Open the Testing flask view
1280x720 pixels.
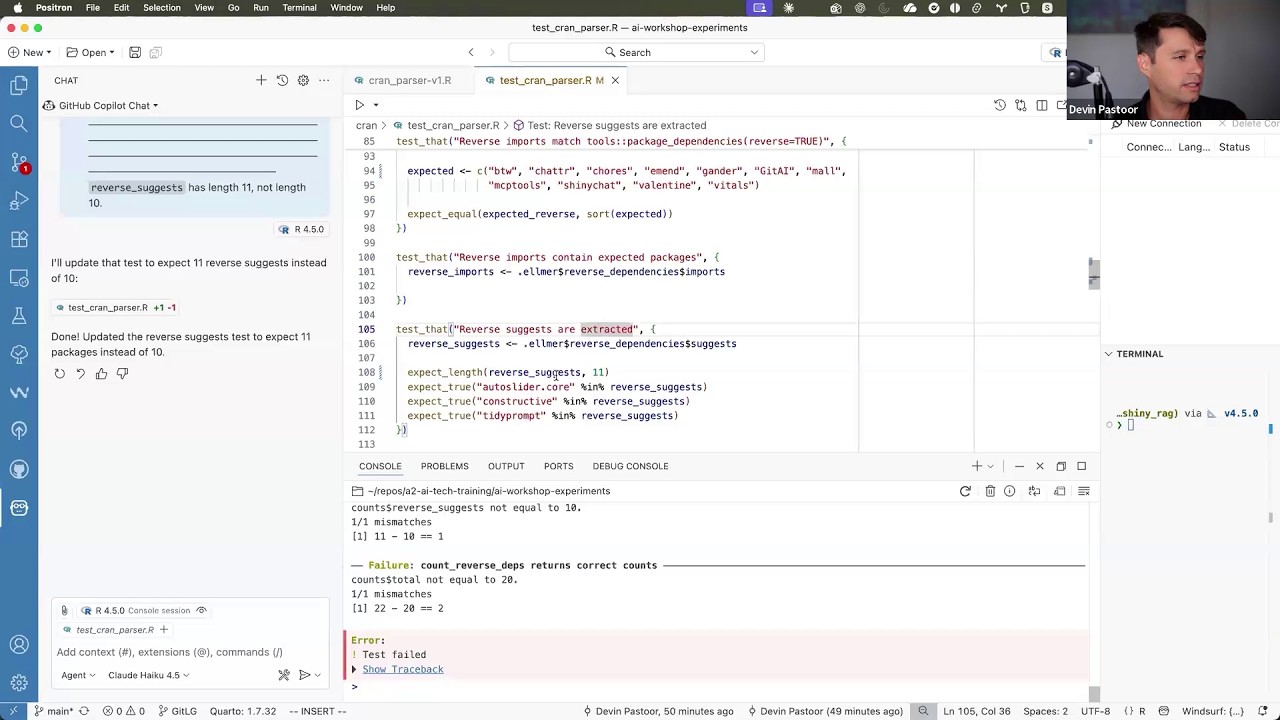pos(19,316)
